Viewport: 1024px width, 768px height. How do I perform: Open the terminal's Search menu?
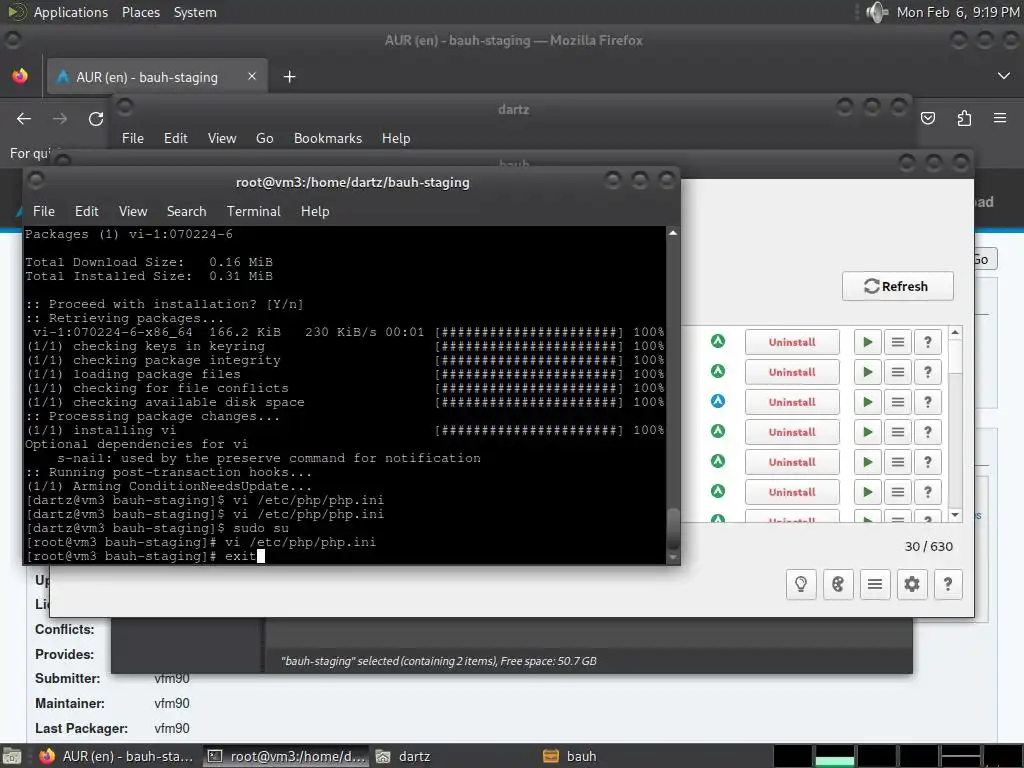coord(186,211)
